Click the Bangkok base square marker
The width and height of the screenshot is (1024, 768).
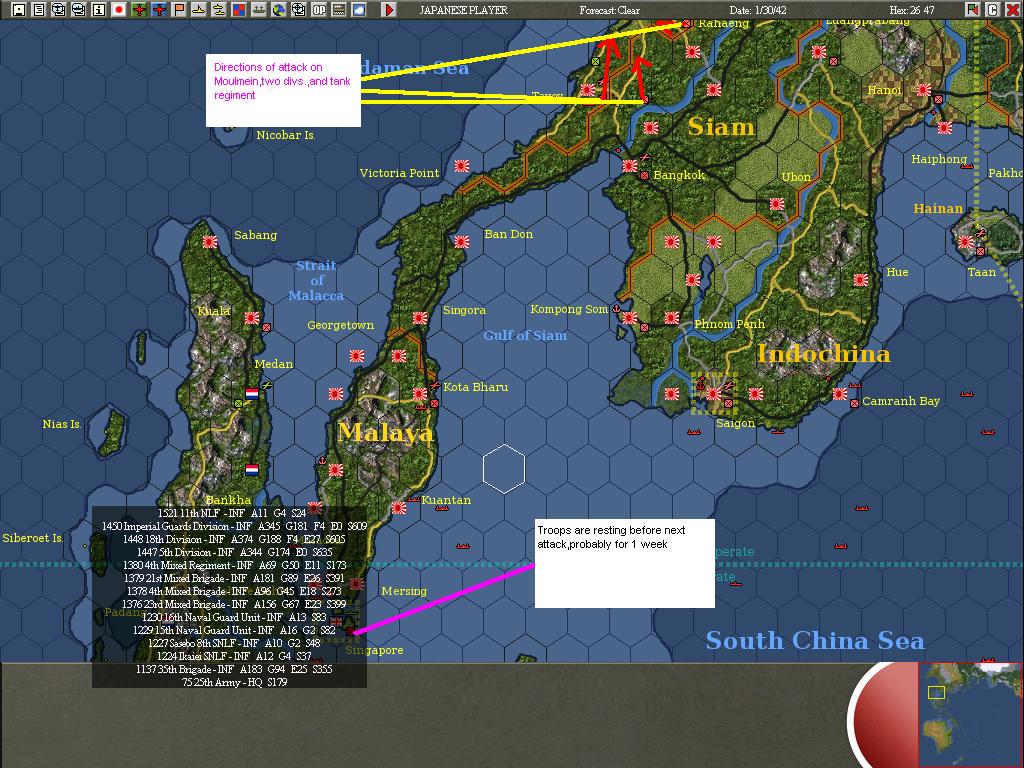[645, 176]
